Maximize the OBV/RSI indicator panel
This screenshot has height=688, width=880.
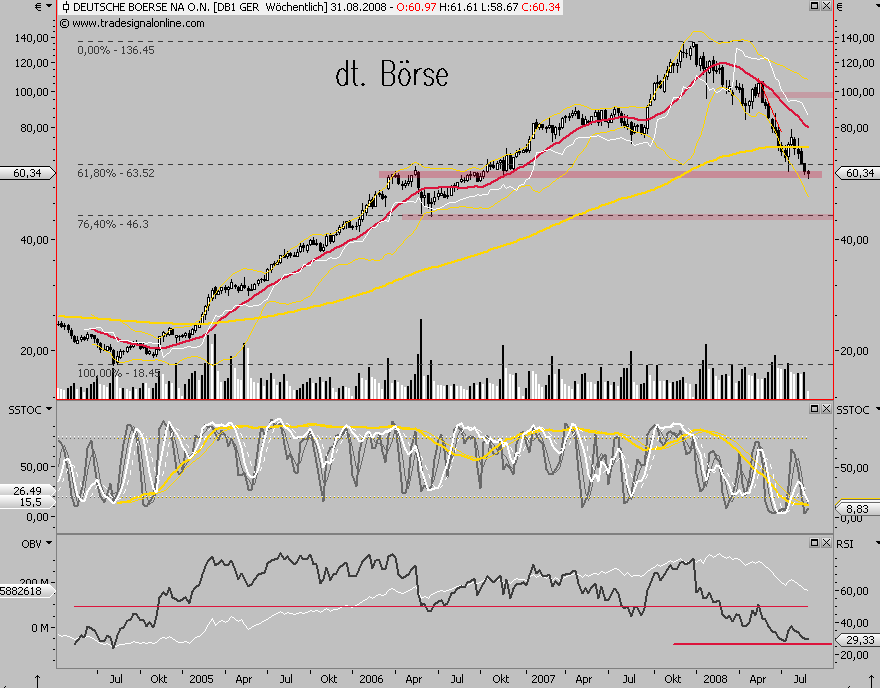pyautogui.click(x=815, y=543)
